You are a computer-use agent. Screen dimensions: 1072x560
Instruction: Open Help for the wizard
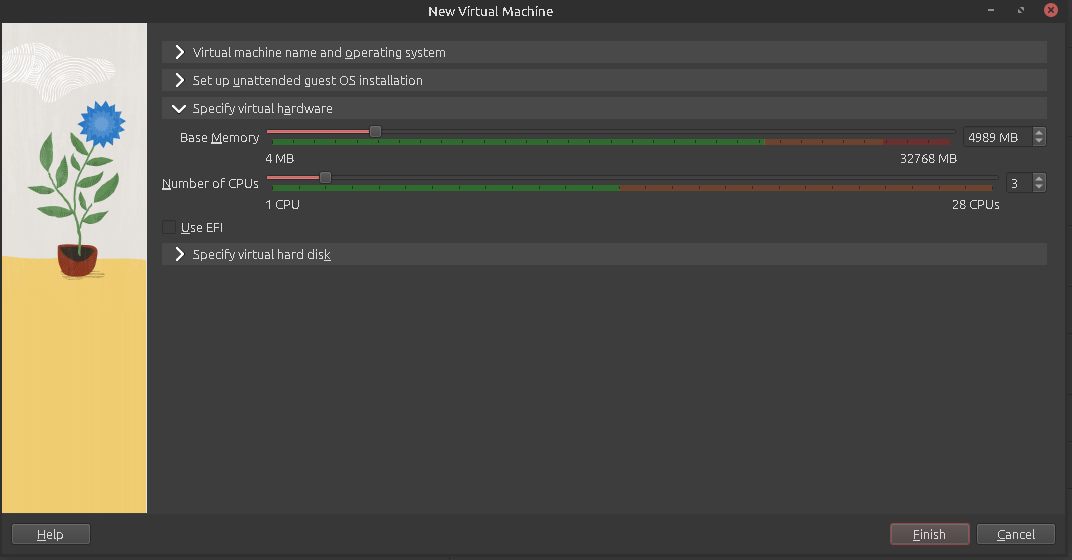pos(50,535)
